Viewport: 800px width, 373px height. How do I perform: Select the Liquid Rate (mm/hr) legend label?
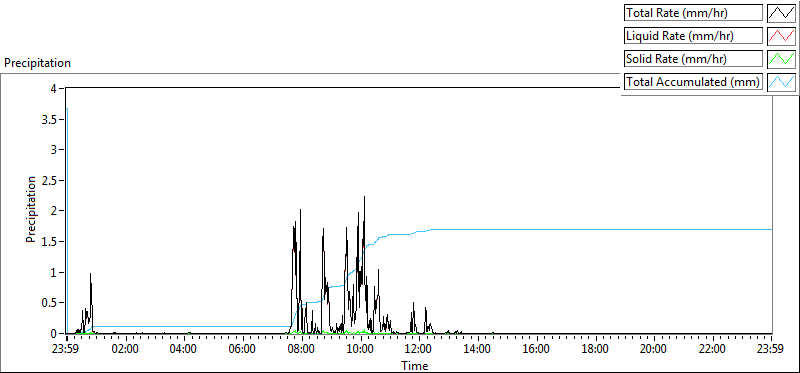tap(694, 36)
